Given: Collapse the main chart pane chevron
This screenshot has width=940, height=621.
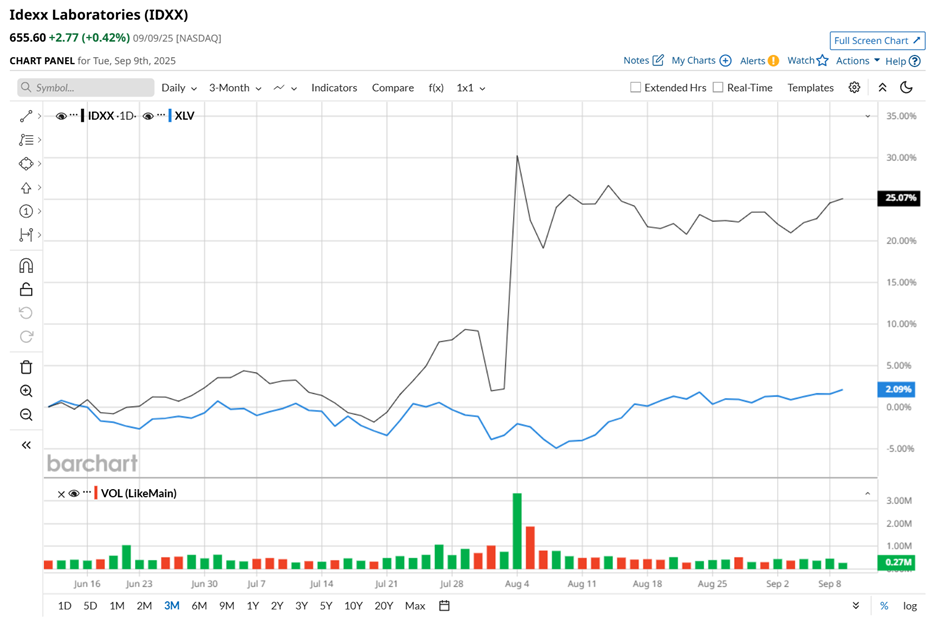Looking at the screenshot, I should (x=867, y=116).
